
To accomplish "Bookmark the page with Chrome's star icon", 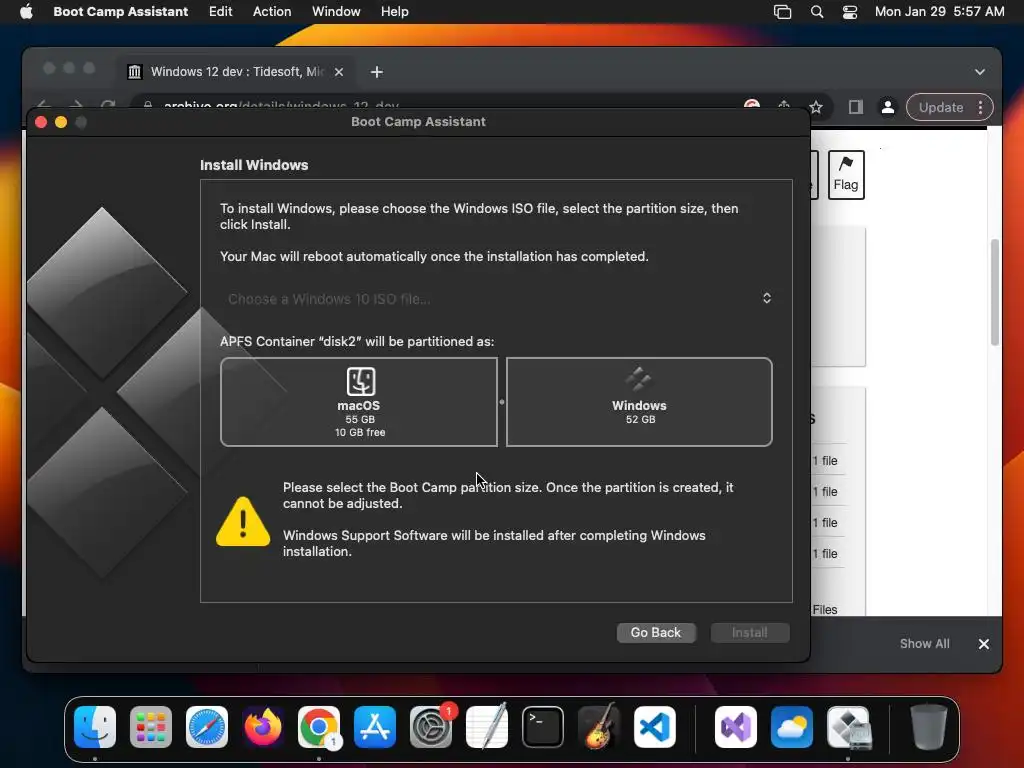I will coord(816,107).
